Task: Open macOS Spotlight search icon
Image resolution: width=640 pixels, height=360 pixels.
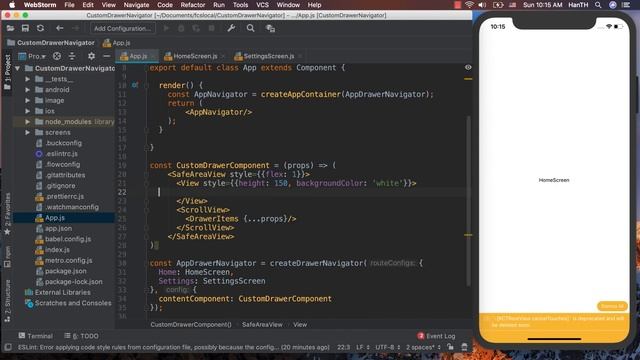Action: [598, 5]
